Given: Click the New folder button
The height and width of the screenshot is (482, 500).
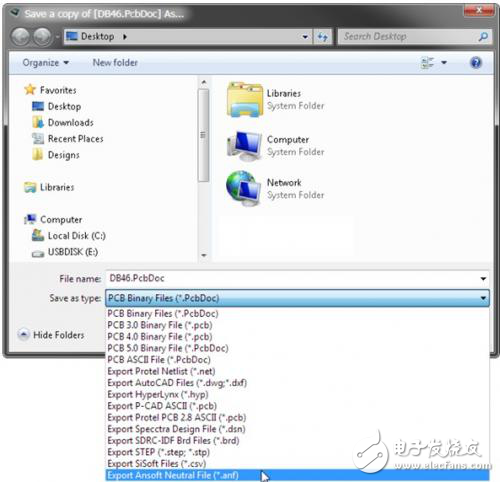Looking at the screenshot, I should click(x=115, y=63).
